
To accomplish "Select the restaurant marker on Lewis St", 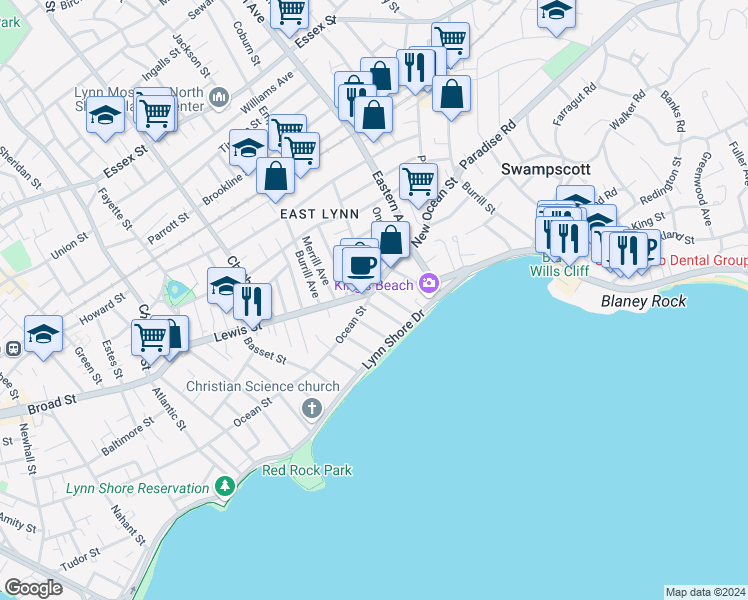I will tap(252, 300).
